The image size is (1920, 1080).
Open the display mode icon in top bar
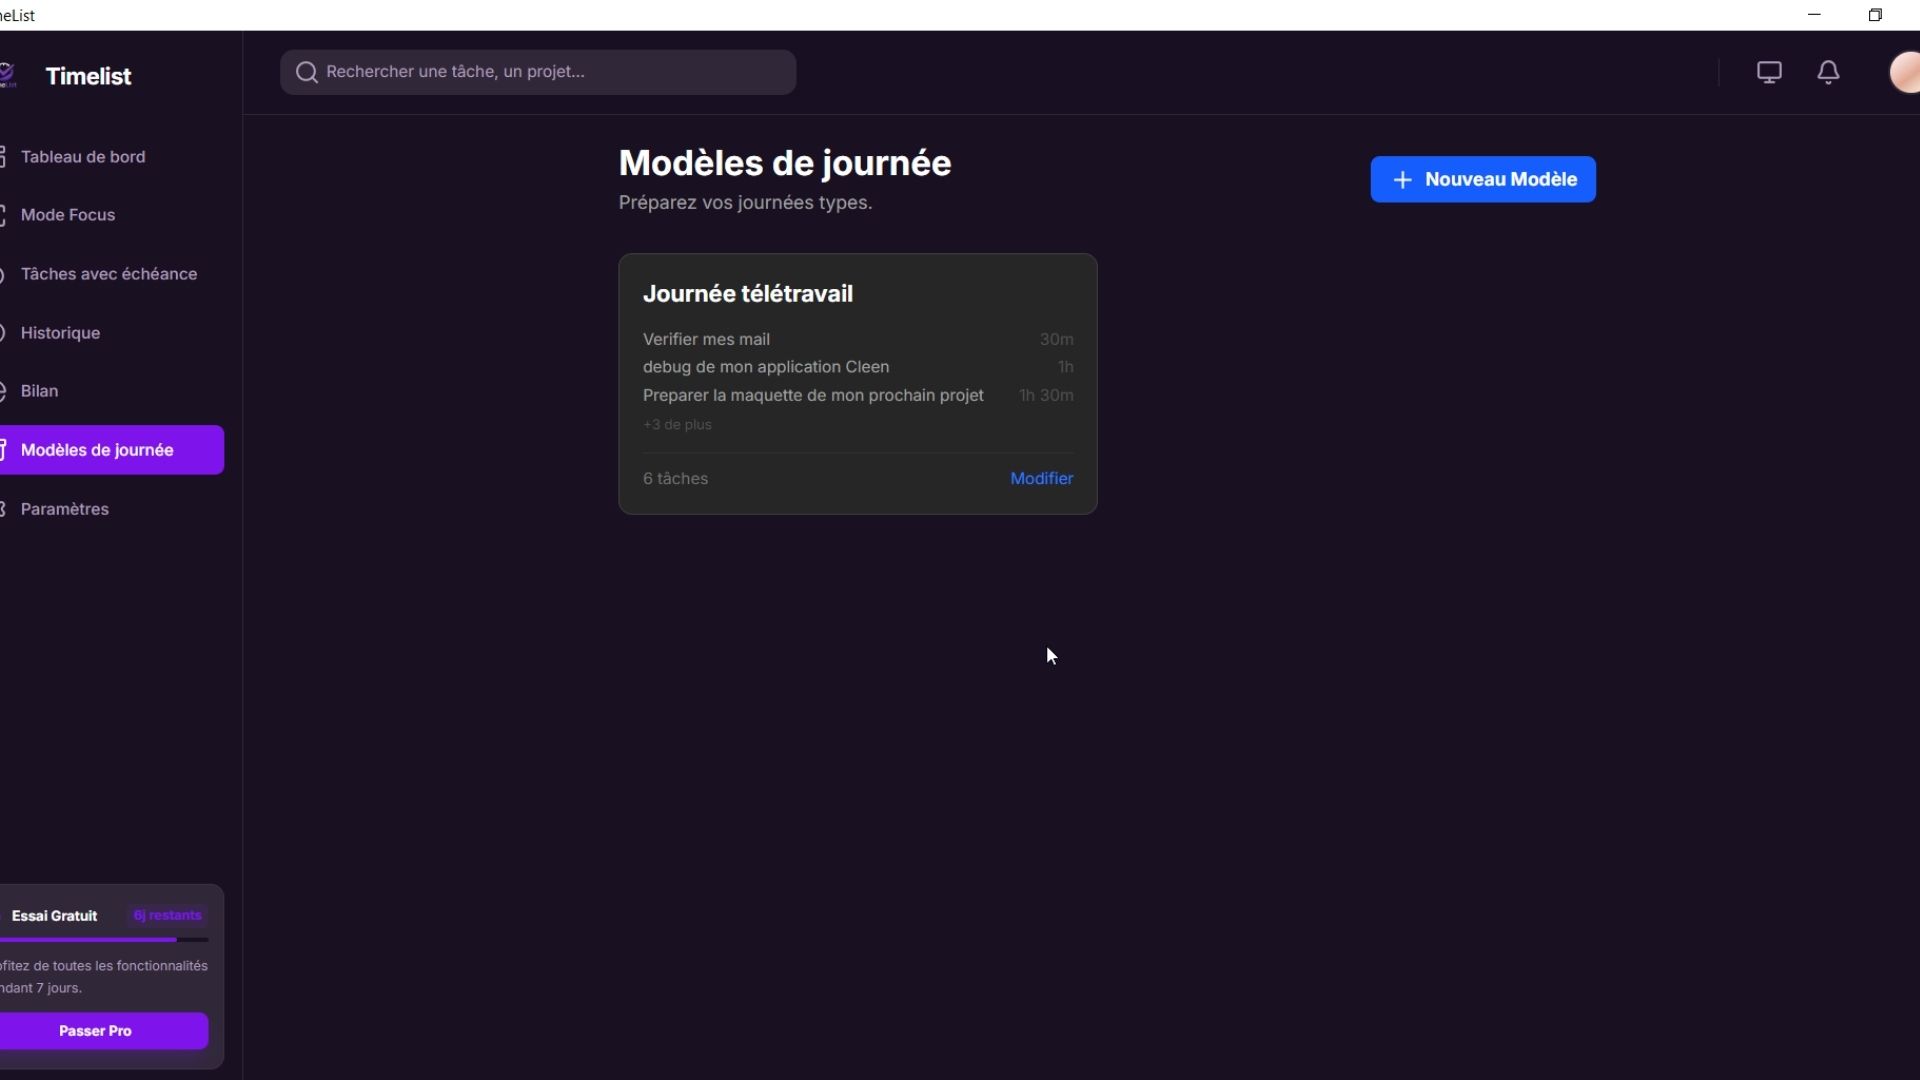1769,72
